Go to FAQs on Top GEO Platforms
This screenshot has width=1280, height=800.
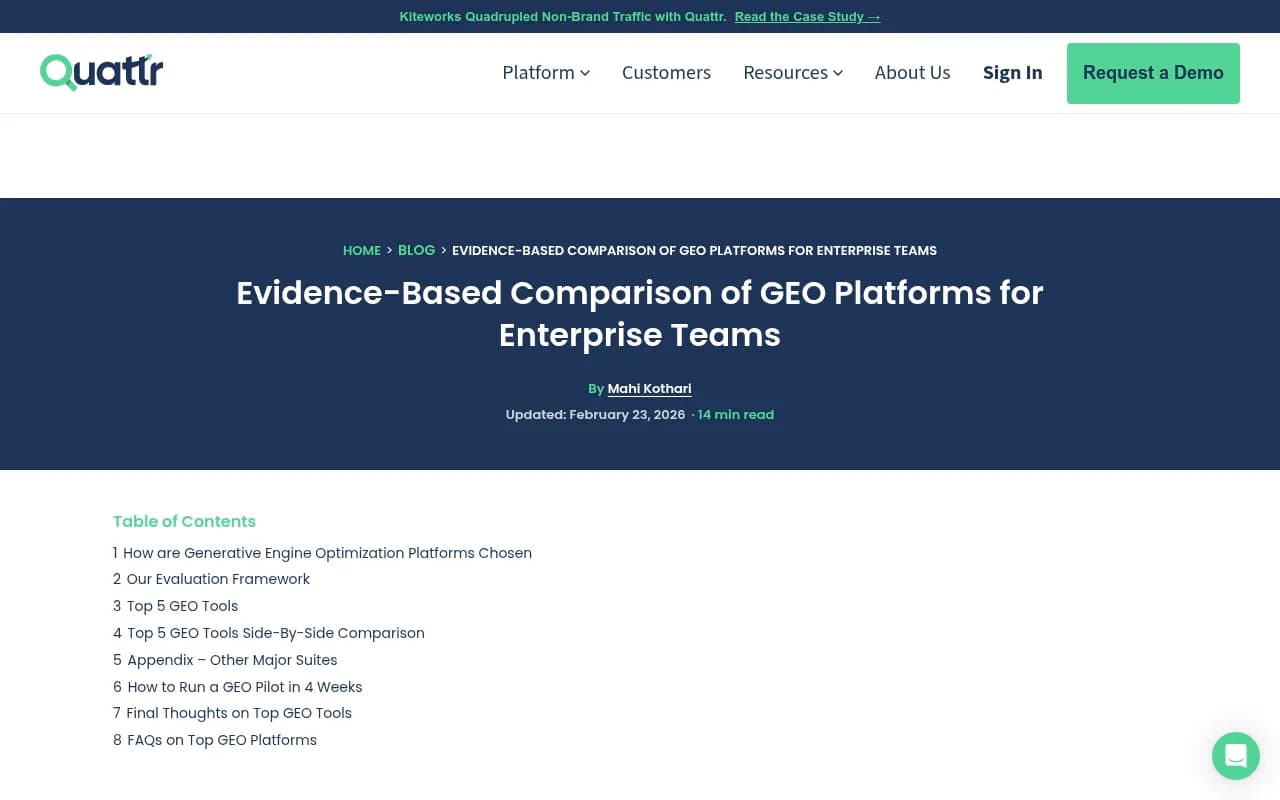[222, 740]
